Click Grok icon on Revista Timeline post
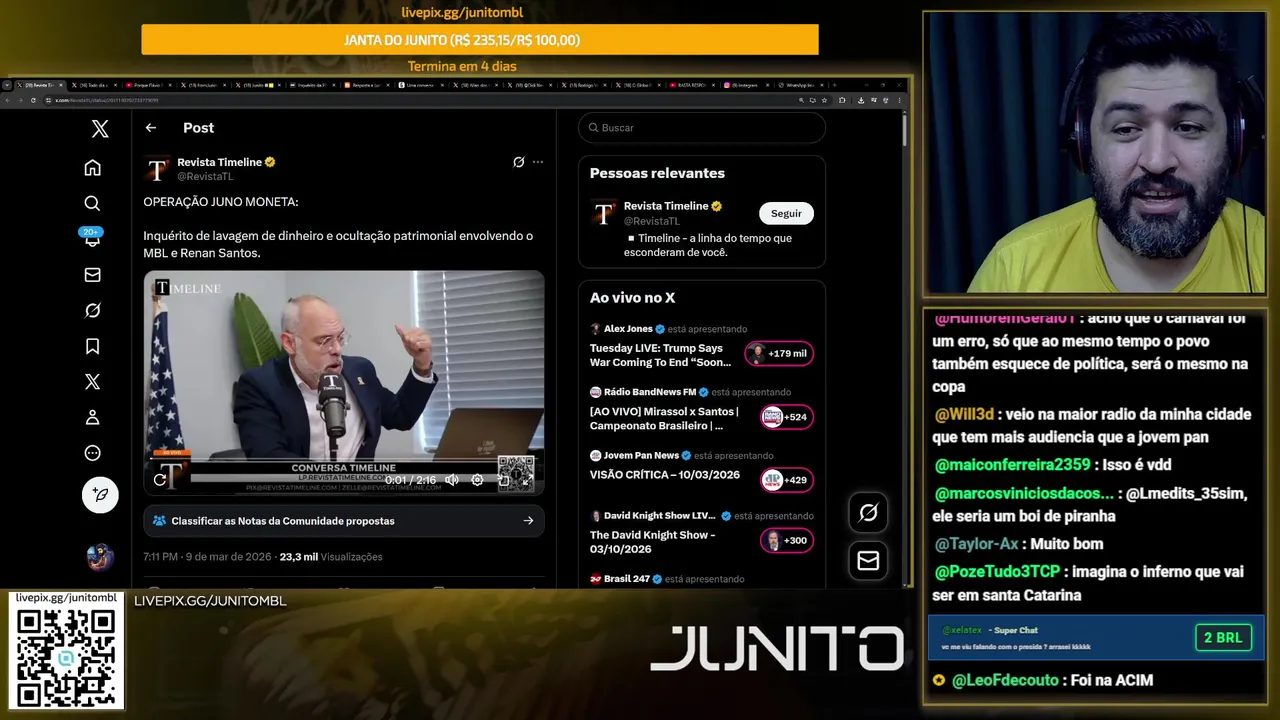The height and width of the screenshot is (720, 1280). click(x=518, y=162)
